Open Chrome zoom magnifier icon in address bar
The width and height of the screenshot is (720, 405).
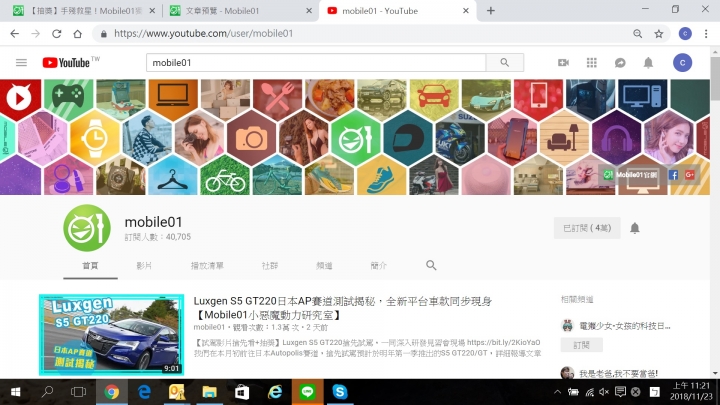[x=637, y=34]
